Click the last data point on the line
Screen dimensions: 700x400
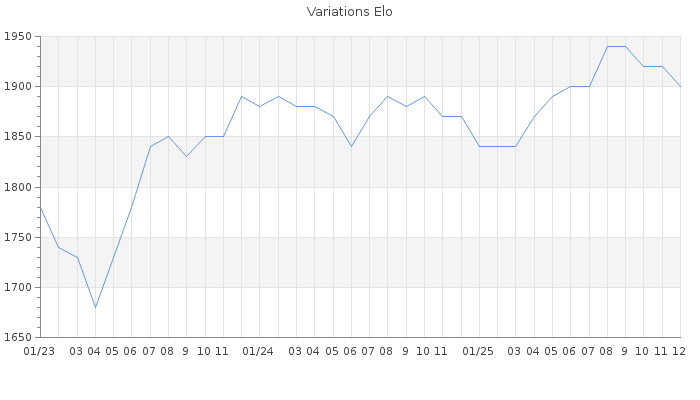[x=680, y=87]
